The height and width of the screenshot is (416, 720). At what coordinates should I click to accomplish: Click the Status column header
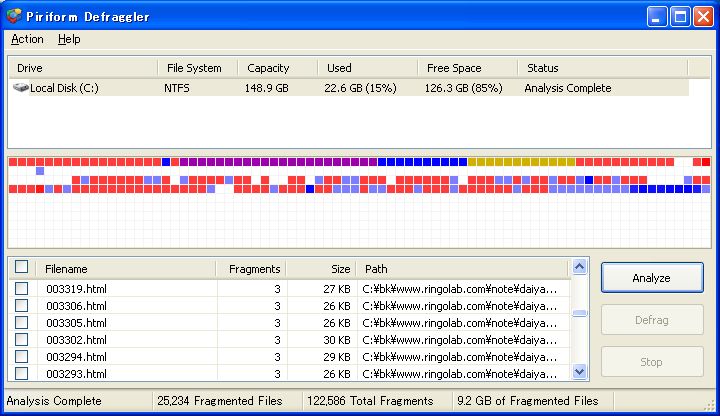[602, 68]
